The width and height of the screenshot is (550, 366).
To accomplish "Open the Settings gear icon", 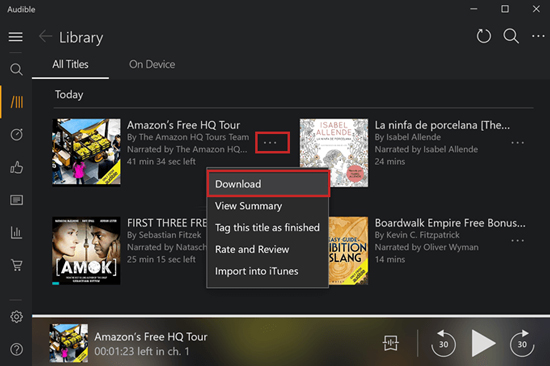I will (x=16, y=317).
